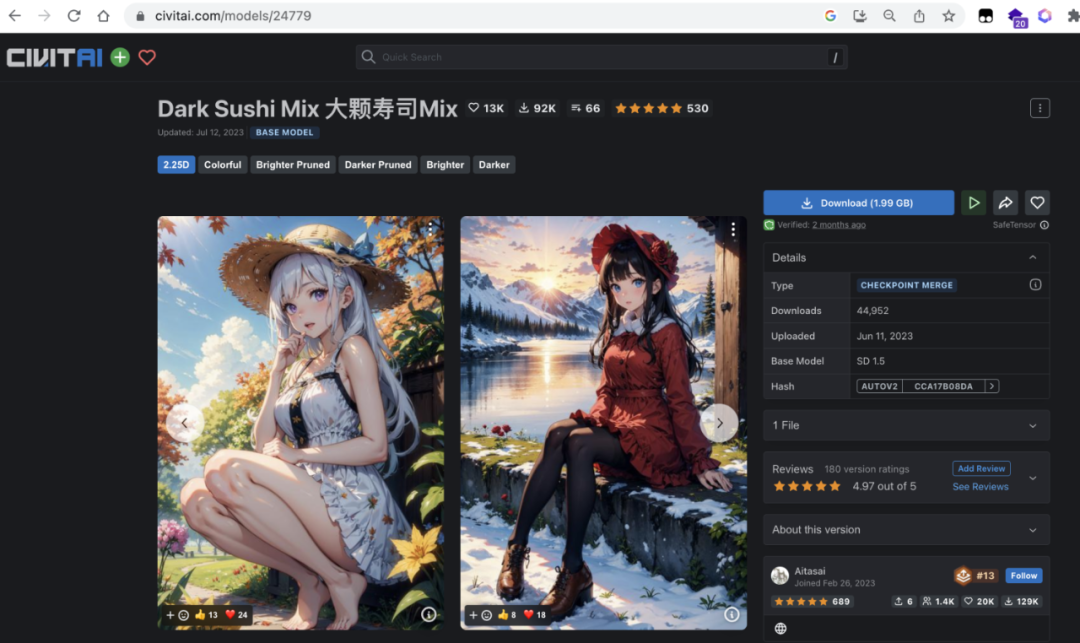The image size is (1080, 643).
Task: Click the magnifier icon in Quick Search
Action: (x=369, y=56)
